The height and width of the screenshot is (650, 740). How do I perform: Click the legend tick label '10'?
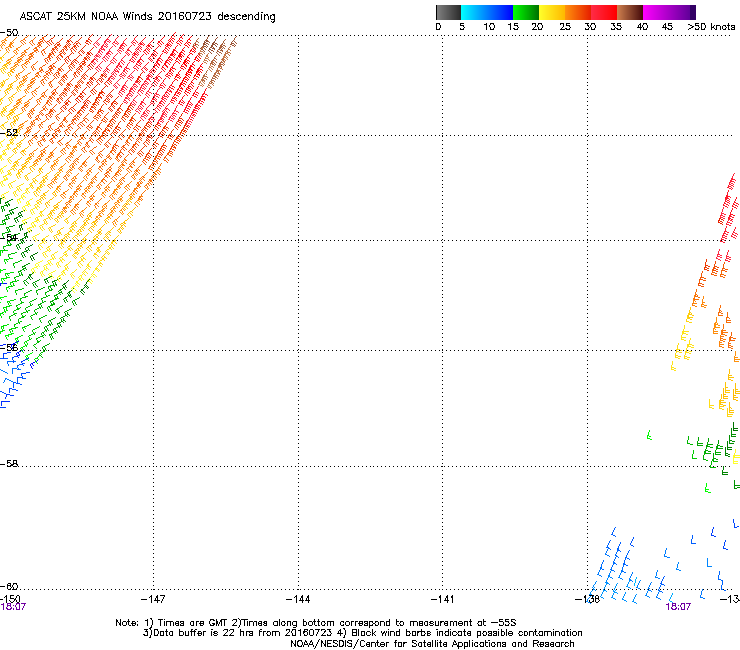click(x=489, y=27)
